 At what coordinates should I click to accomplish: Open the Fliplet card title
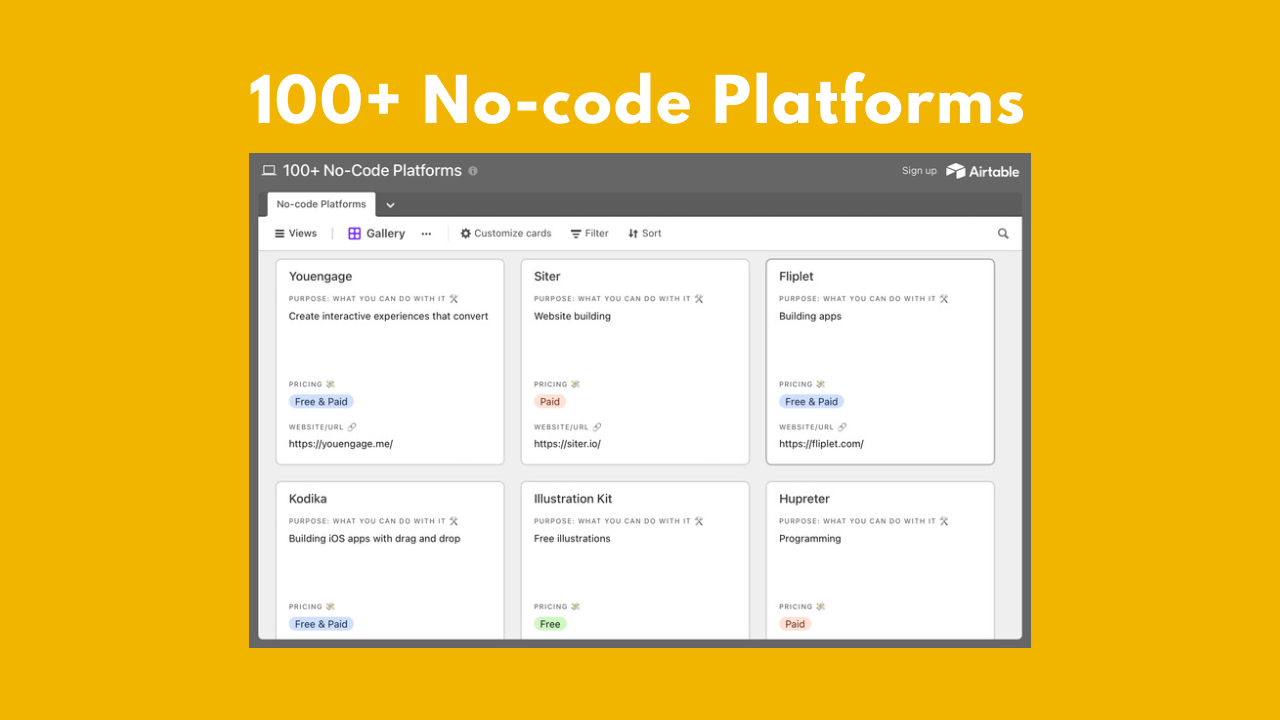pos(797,277)
